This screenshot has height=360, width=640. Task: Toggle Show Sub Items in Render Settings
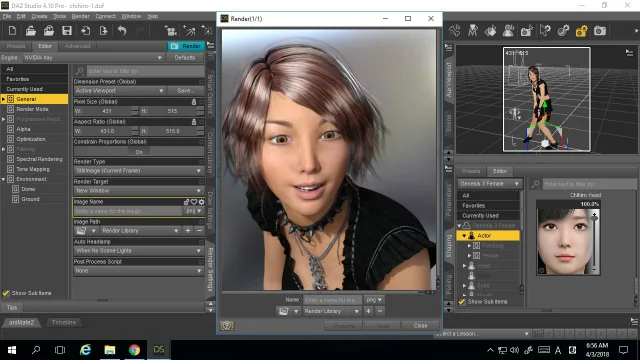pyautogui.click(x=6, y=293)
